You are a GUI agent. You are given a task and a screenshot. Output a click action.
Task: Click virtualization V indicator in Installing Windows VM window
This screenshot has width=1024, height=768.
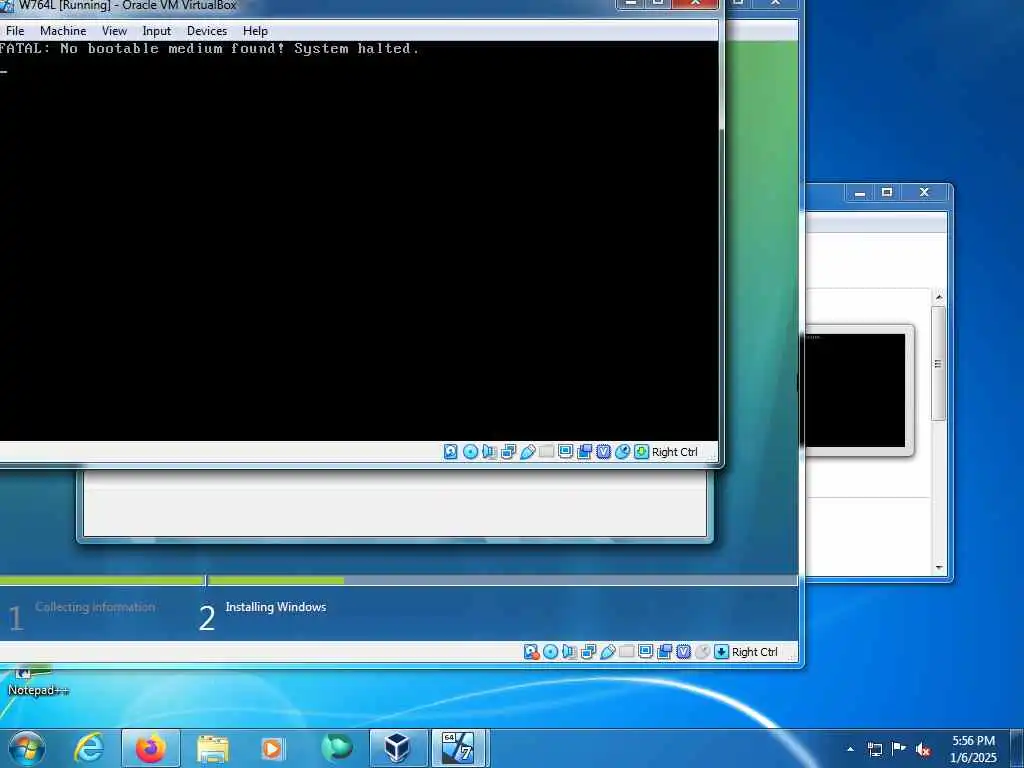pyautogui.click(x=683, y=652)
